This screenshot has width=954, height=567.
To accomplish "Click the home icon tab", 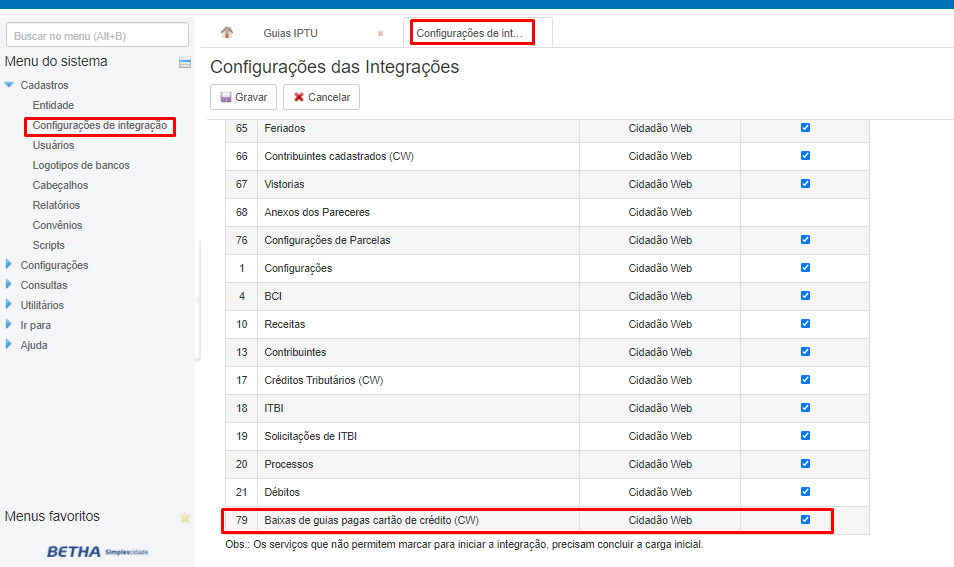I will point(227,33).
